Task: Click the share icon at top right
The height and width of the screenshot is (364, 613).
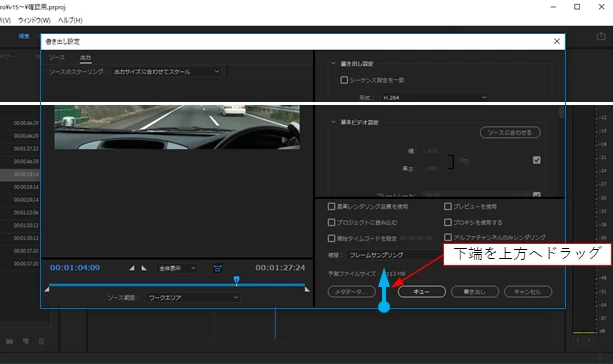Action: (x=601, y=36)
